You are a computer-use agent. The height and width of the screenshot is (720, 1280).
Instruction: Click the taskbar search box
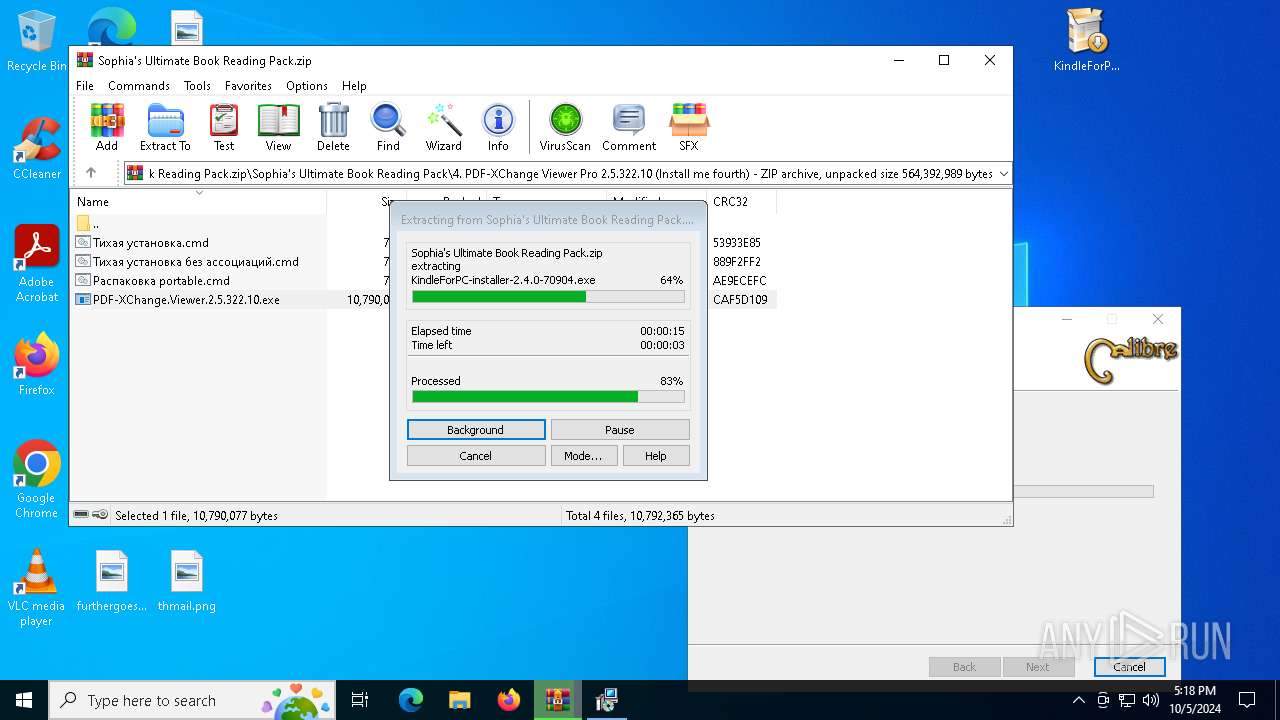pos(193,700)
